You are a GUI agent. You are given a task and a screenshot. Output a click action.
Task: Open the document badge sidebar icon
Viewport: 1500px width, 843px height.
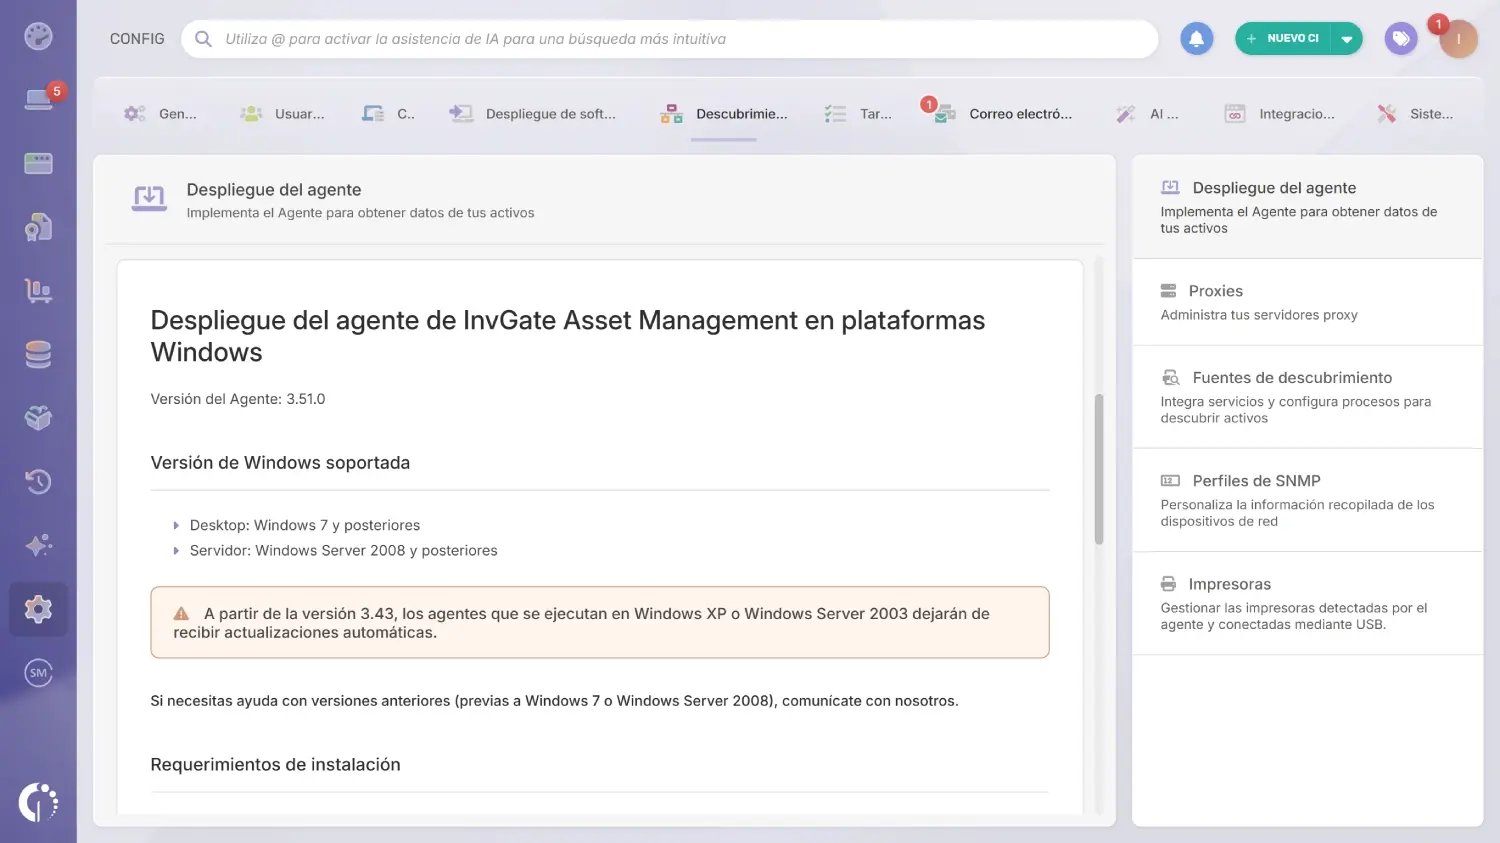38,227
